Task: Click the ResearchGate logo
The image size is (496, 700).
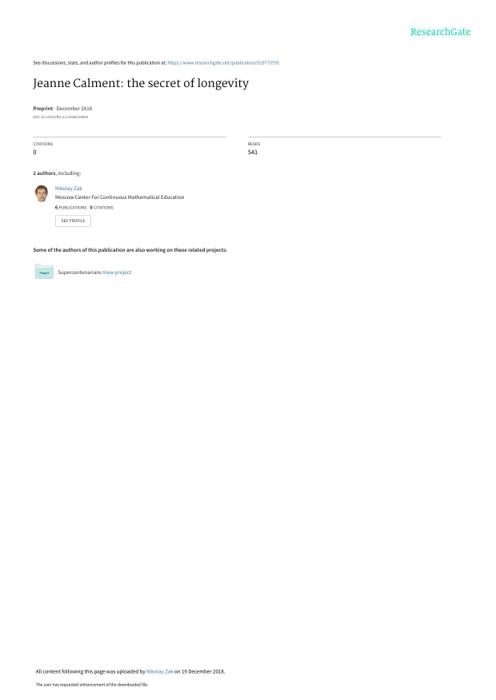Action: pyautogui.click(x=440, y=32)
